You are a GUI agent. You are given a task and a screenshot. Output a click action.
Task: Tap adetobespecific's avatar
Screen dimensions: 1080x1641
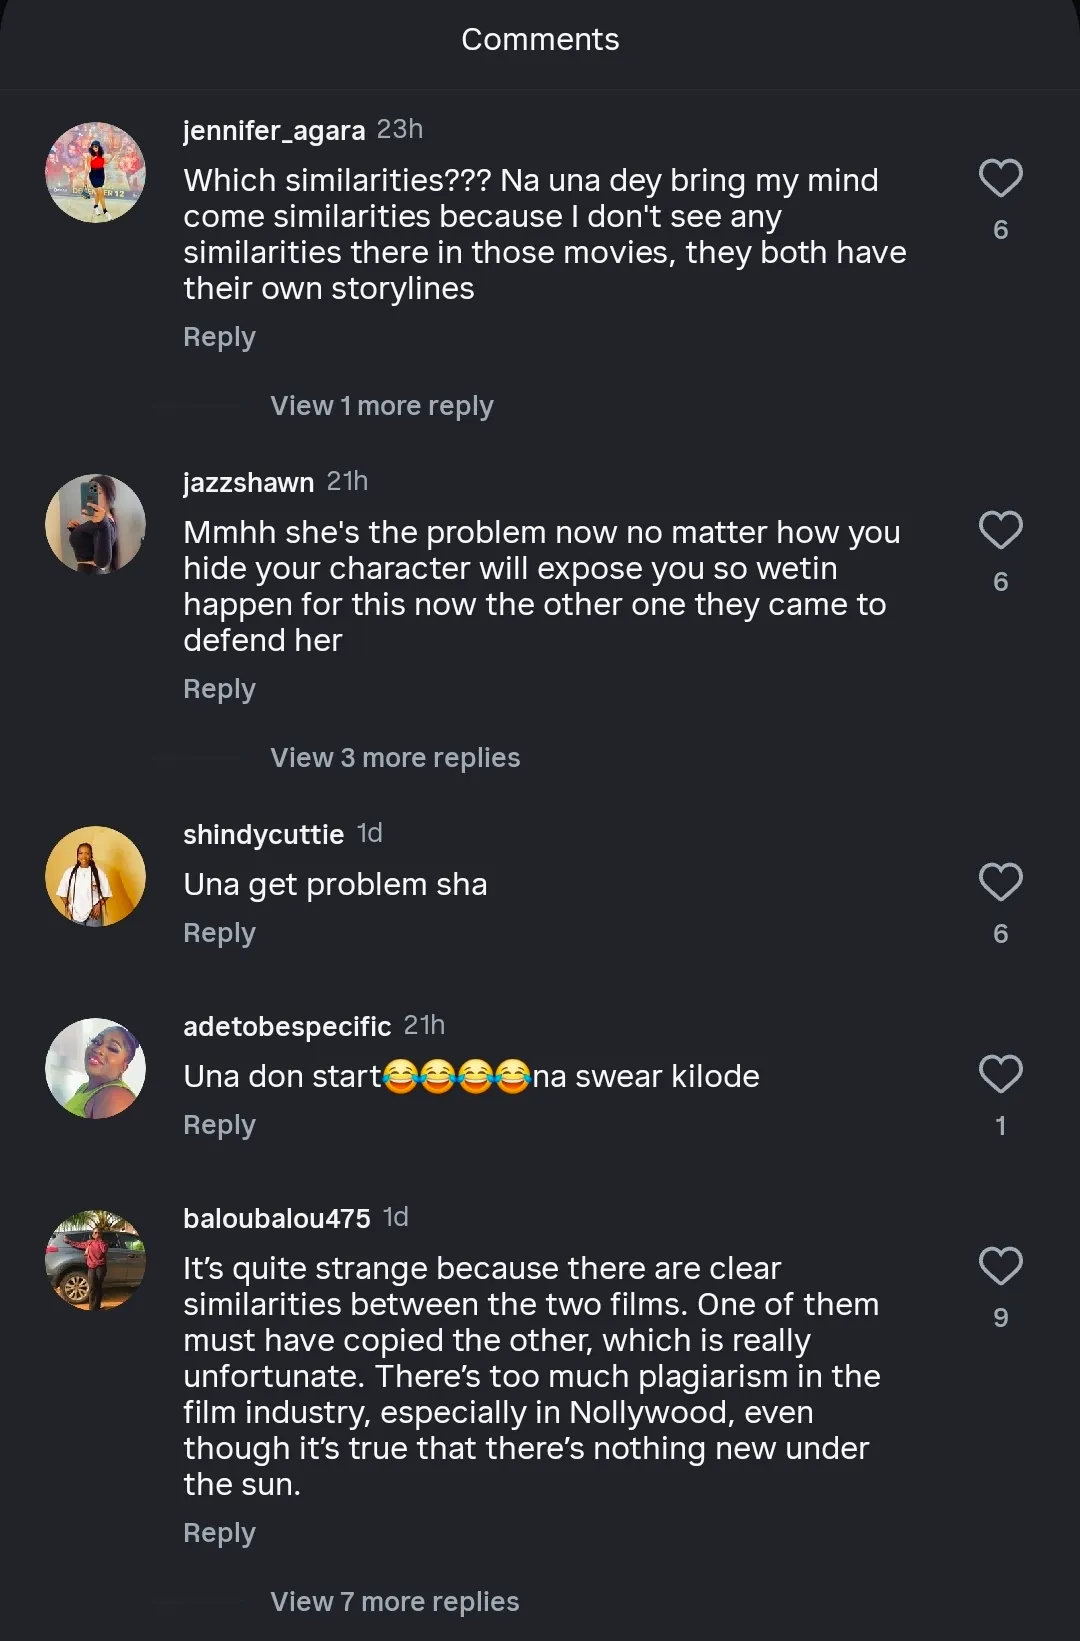[96, 1068]
